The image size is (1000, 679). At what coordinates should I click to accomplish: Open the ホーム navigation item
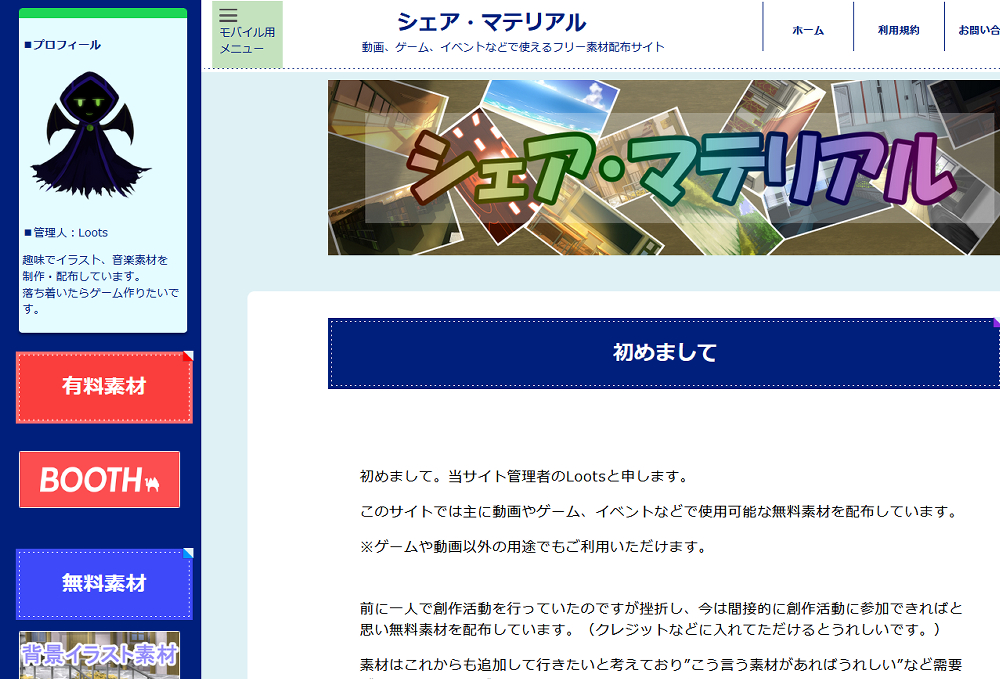(x=807, y=30)
